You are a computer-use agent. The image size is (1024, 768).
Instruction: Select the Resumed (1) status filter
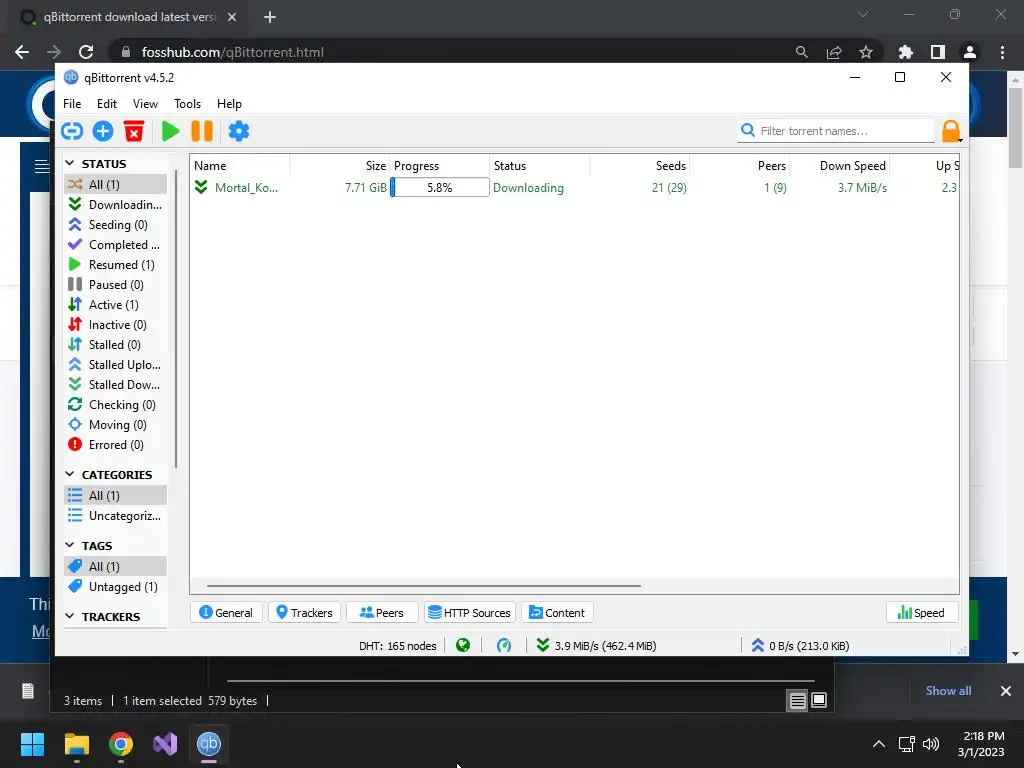point(116,265)
